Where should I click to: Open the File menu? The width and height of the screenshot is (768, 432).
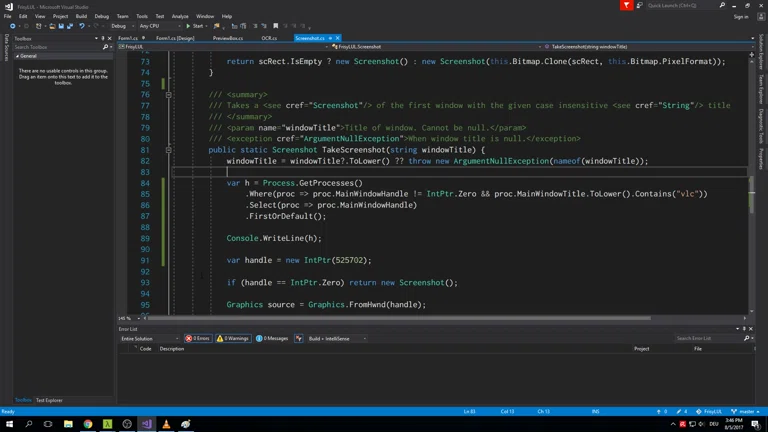[7, 16]
